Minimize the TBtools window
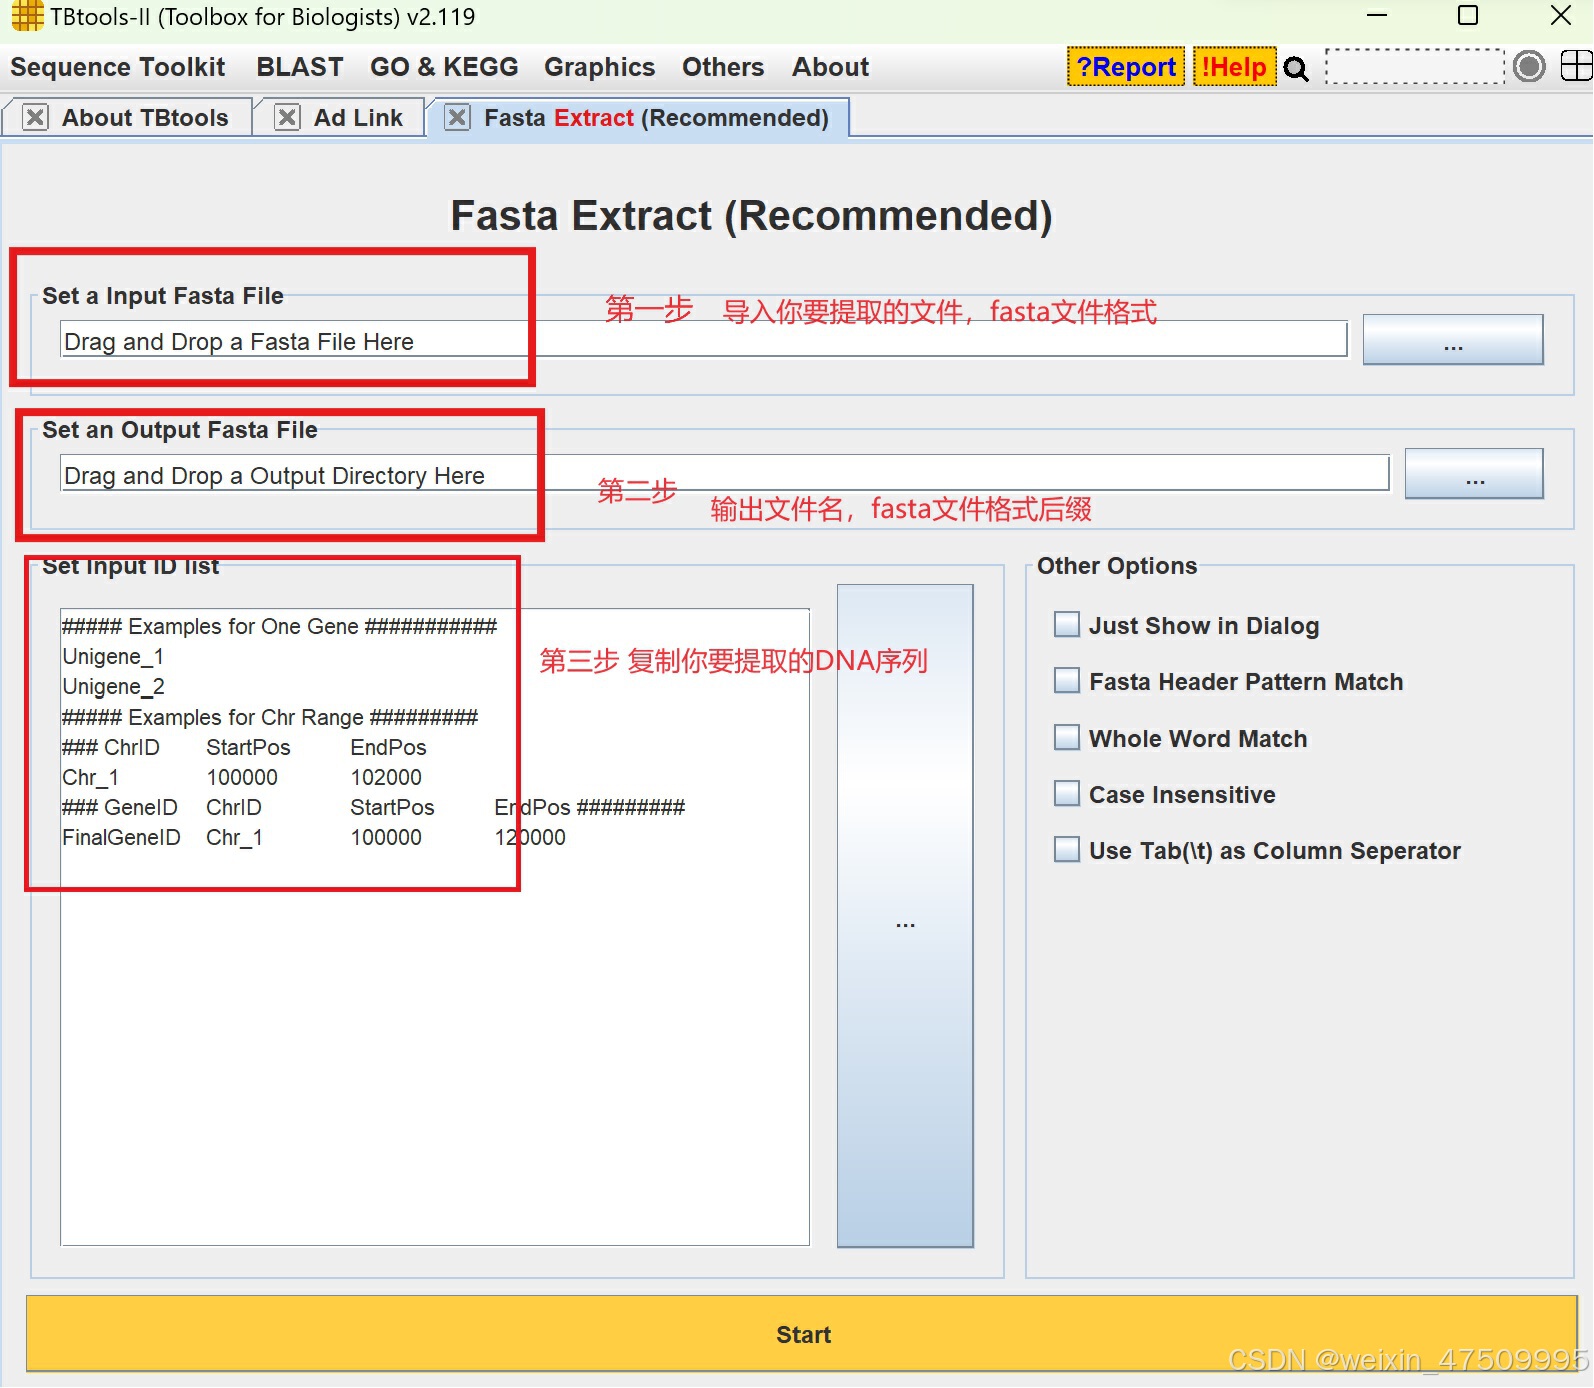This screenshot has width=1594, height=1388. [1377, 15]
